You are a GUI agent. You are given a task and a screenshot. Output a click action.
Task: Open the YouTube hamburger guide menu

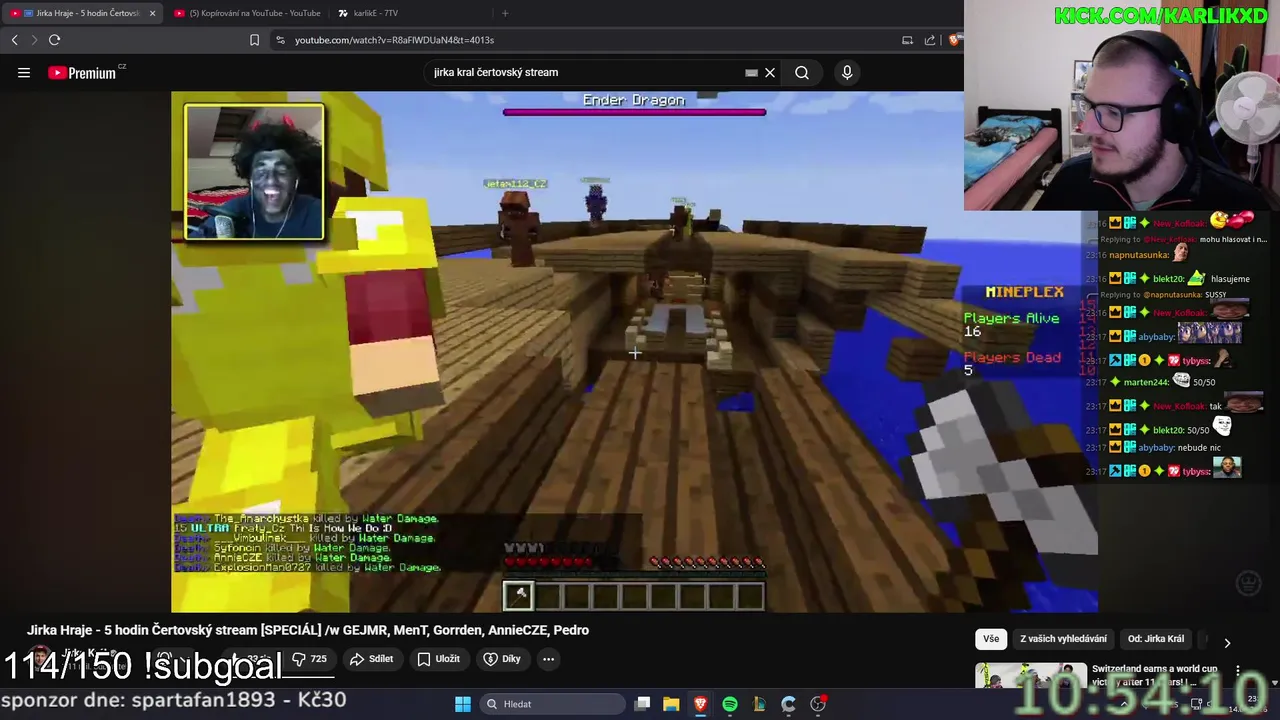[x=24, y=72]
